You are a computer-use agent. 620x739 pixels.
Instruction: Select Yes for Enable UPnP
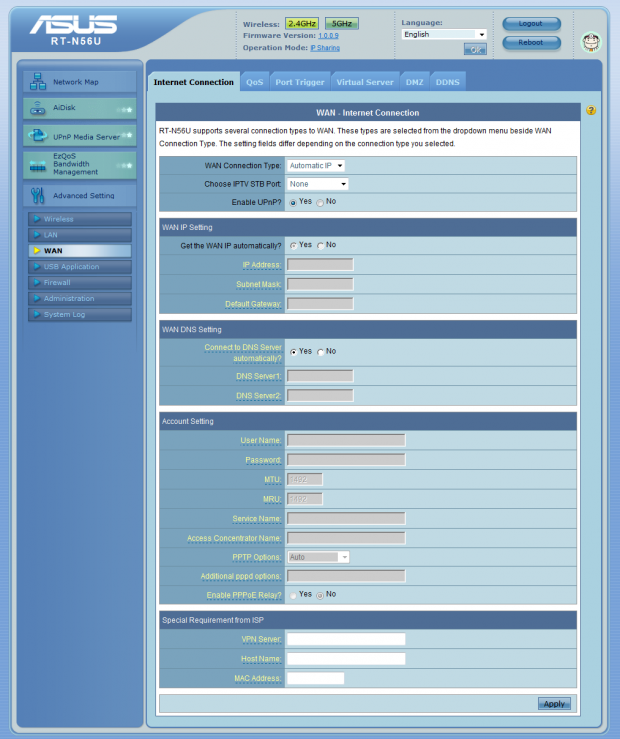293,203
